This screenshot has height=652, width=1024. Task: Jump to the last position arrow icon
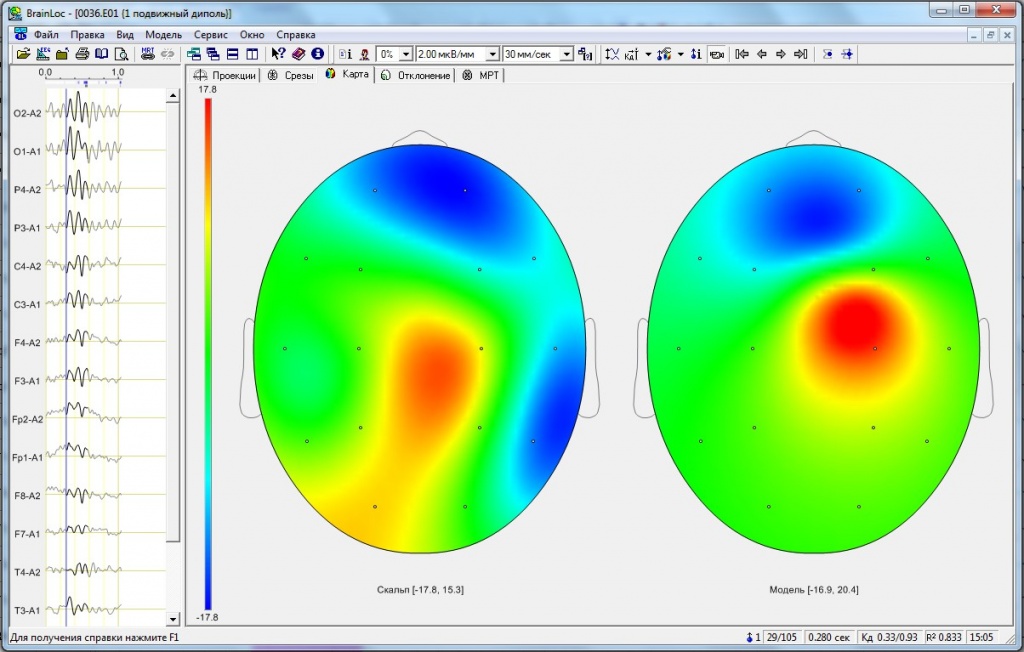pyautogui.click(x=801, y=54)
